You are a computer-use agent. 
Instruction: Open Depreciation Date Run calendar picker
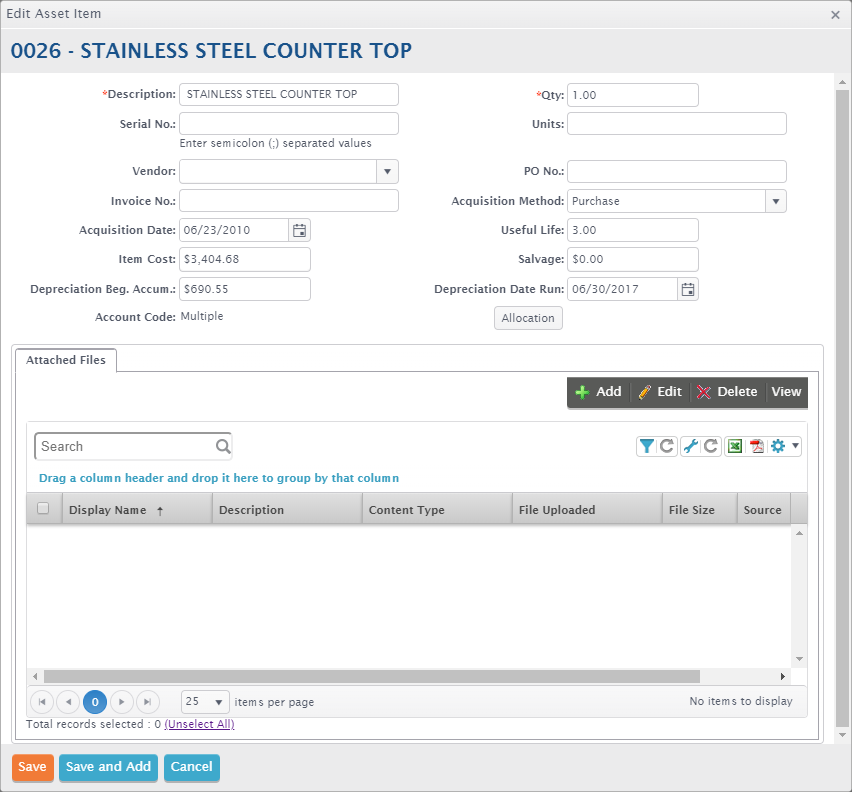click(x=687, y=289)
